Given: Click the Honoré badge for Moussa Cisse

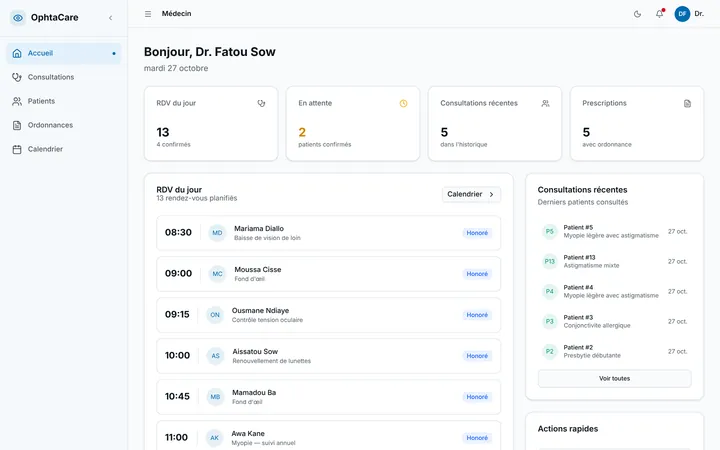Looking at the screenshot, I should click(477, 274).
